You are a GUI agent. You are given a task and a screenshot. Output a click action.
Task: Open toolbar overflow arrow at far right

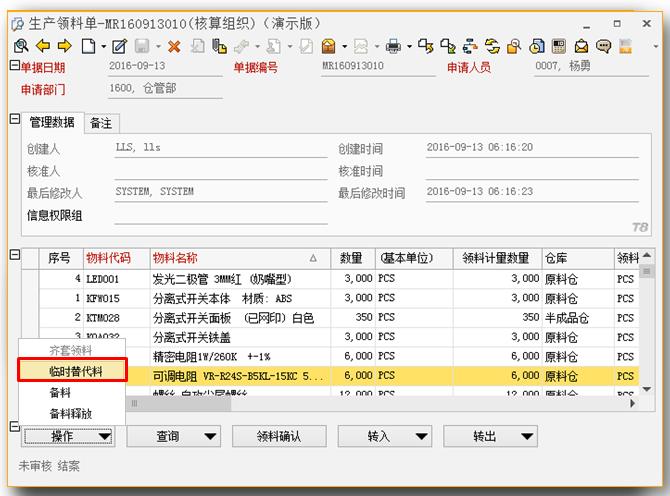point(656,46)
